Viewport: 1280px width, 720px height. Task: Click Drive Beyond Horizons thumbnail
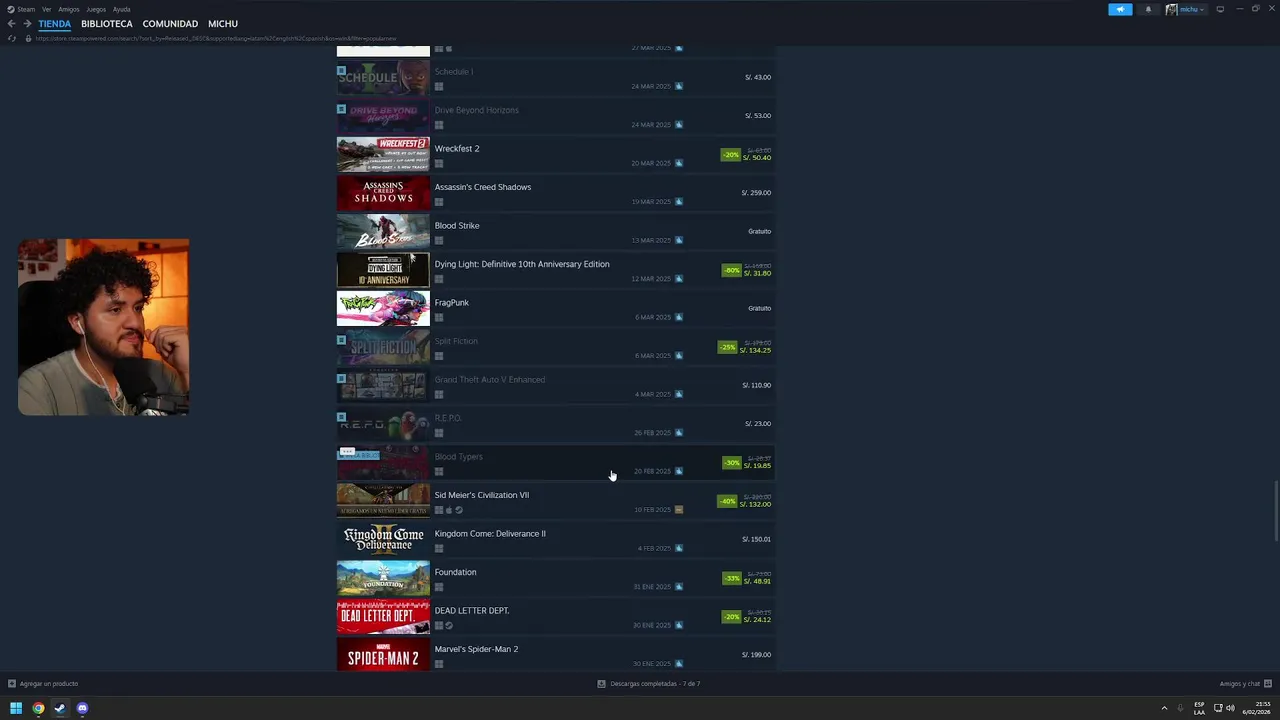tap(383, 116)
